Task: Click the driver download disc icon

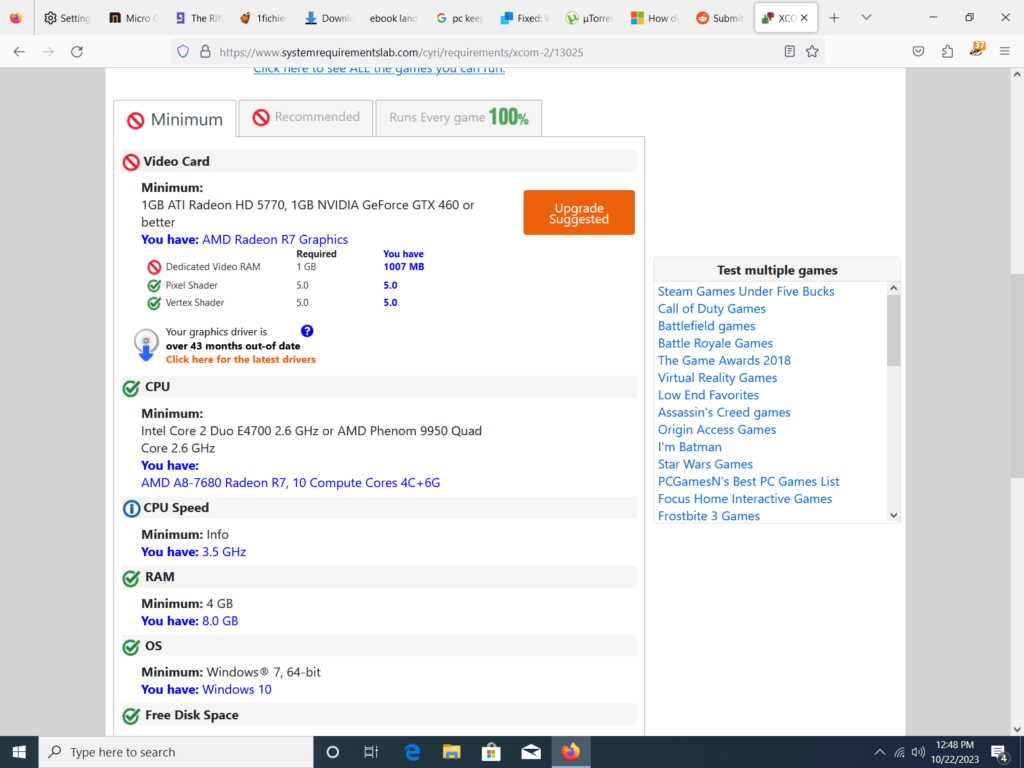Action: (146, 345)
